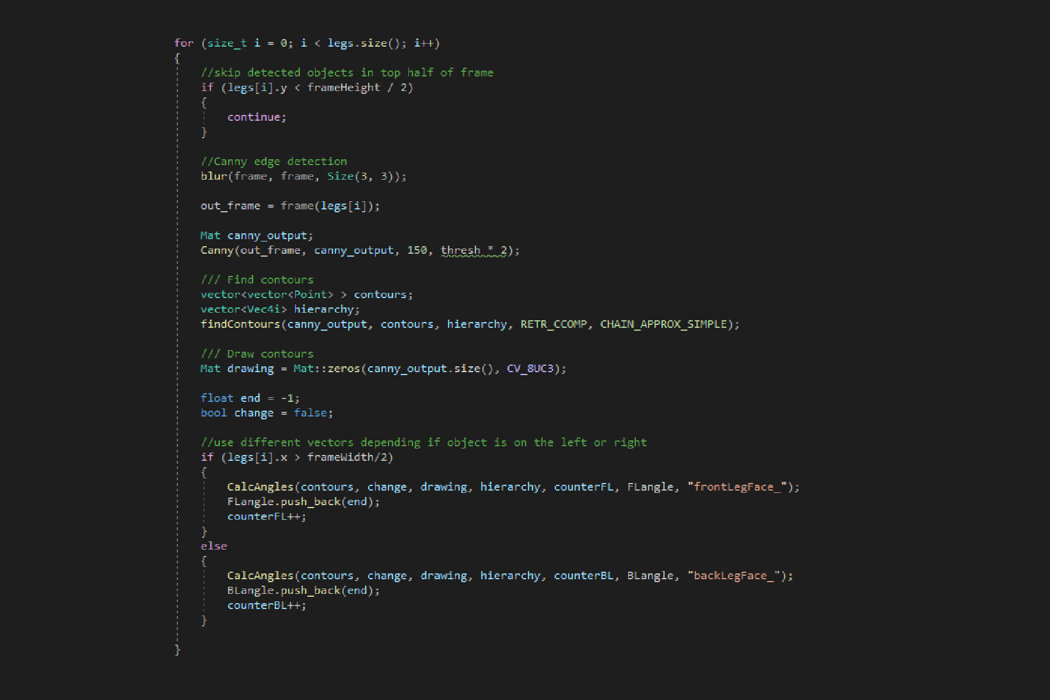This screenshot has width=1050, height=700.
Task: Click the squiggly-underlined "thresh * 2" expression
Action: point(473,250)
